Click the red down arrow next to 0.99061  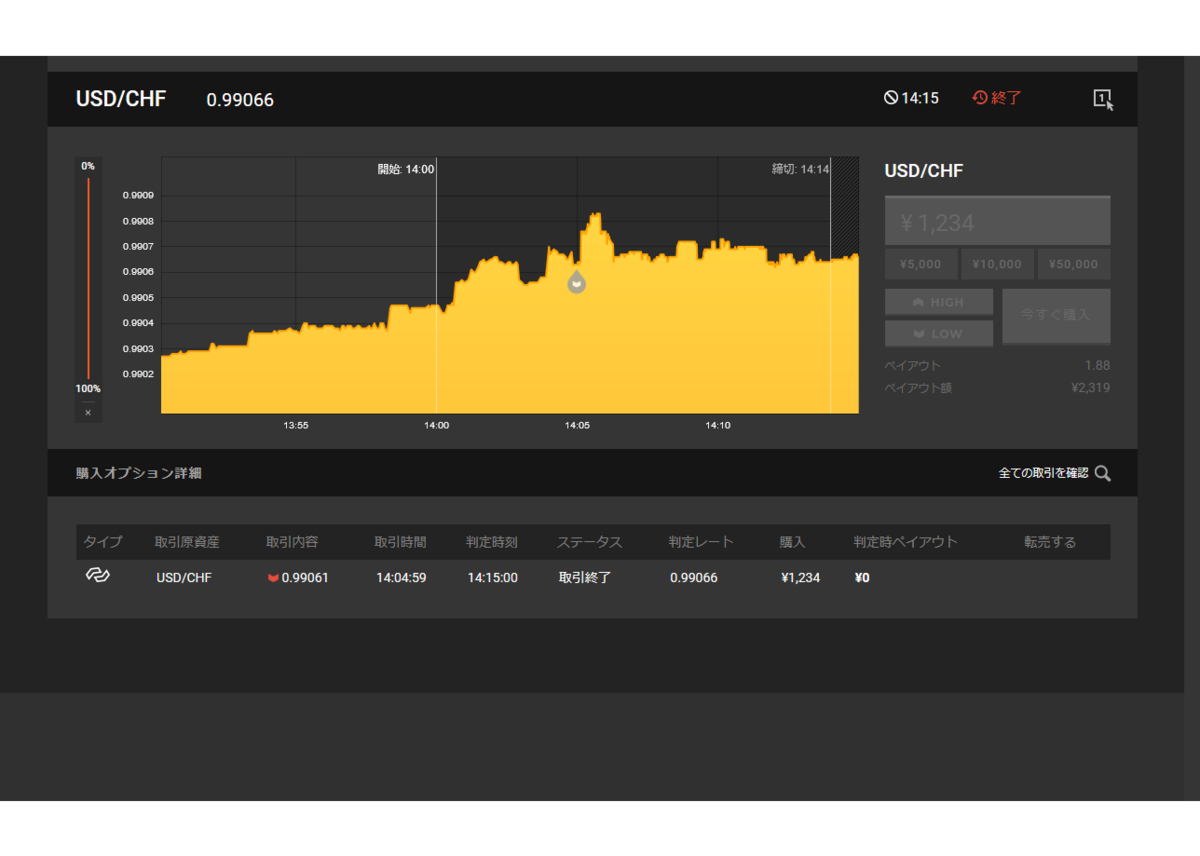(x=273, y=578)
